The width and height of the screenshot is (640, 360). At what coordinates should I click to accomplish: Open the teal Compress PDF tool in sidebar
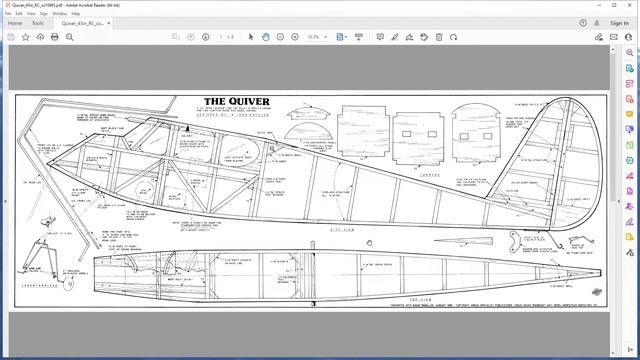pos(630,160)
